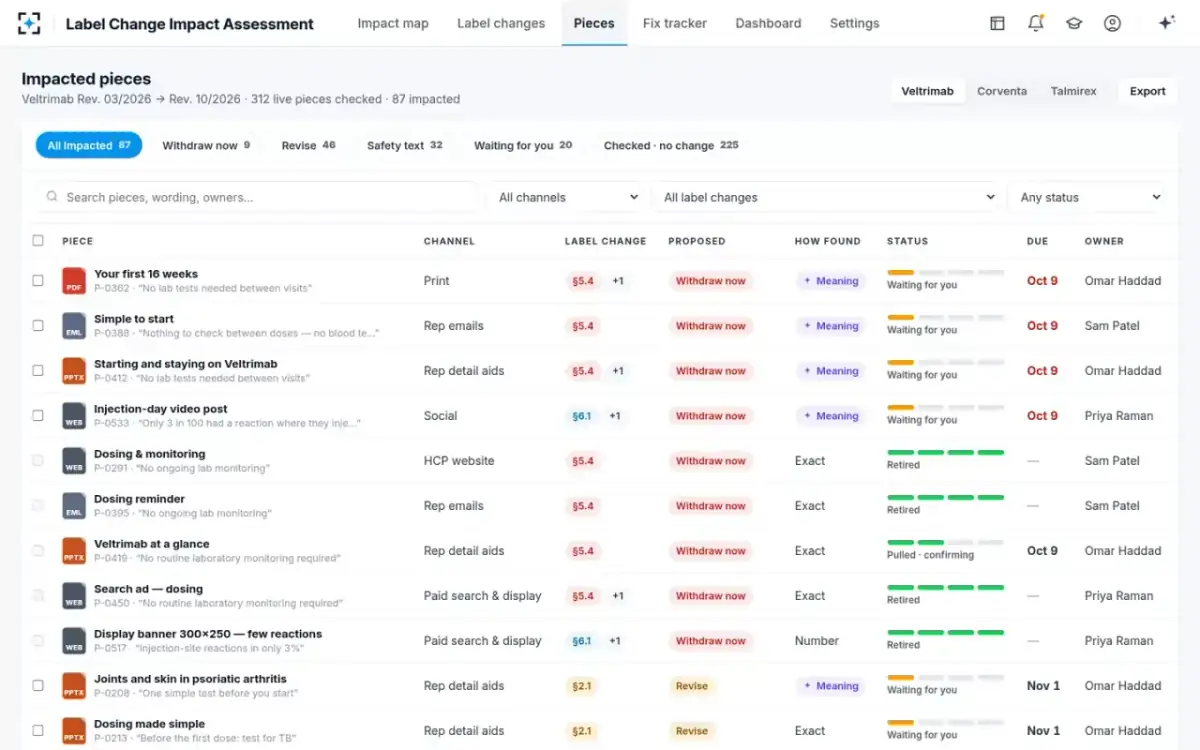This screenshot has height=750, width=1200.
Task: Click Meaning sparkle tag on Your first 16 weeks row
Action: pyautogui.click(x=831, y=281)
